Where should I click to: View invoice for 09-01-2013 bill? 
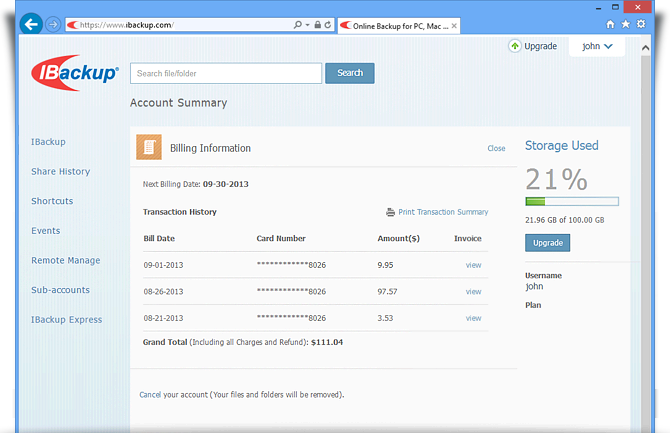(x=473, y=265)
